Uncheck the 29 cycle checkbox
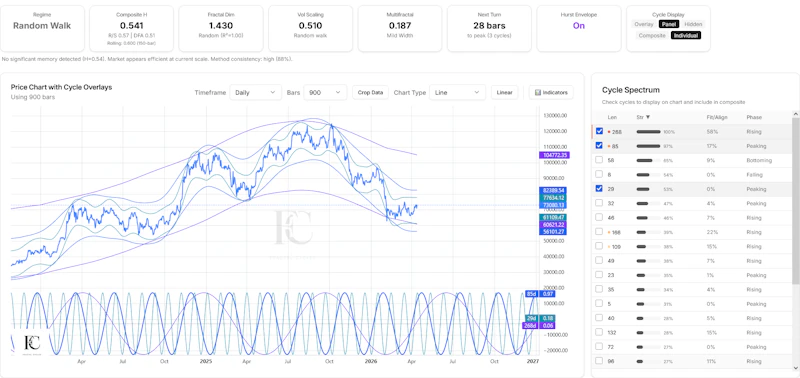 [x=599, y=188]
